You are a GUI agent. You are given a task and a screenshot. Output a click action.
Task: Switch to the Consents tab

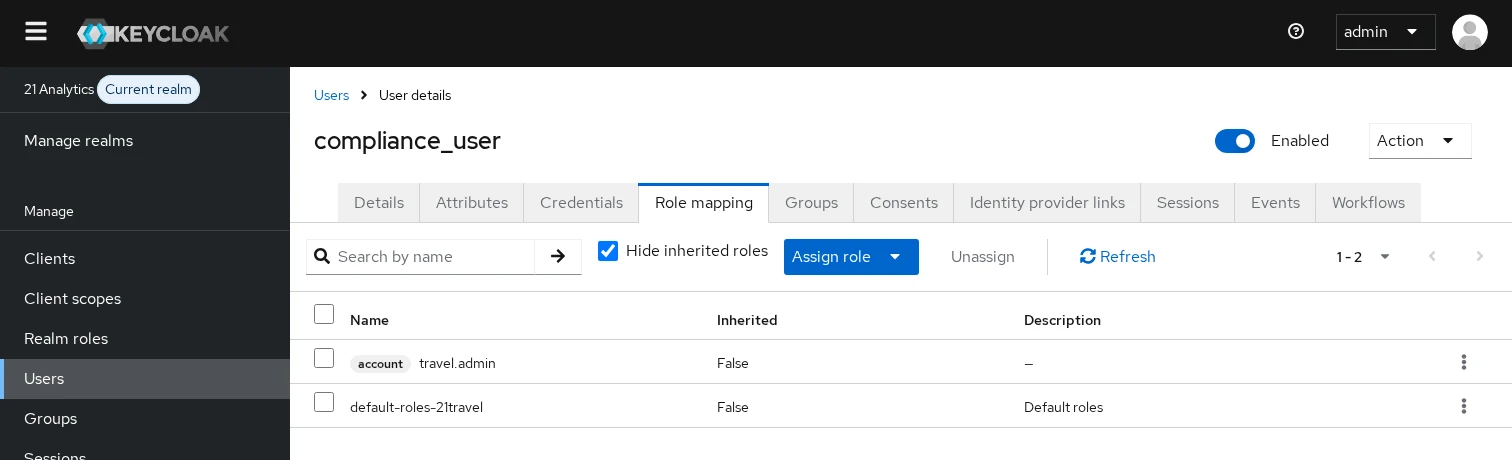pyautogui.click(x=904, y=203)
